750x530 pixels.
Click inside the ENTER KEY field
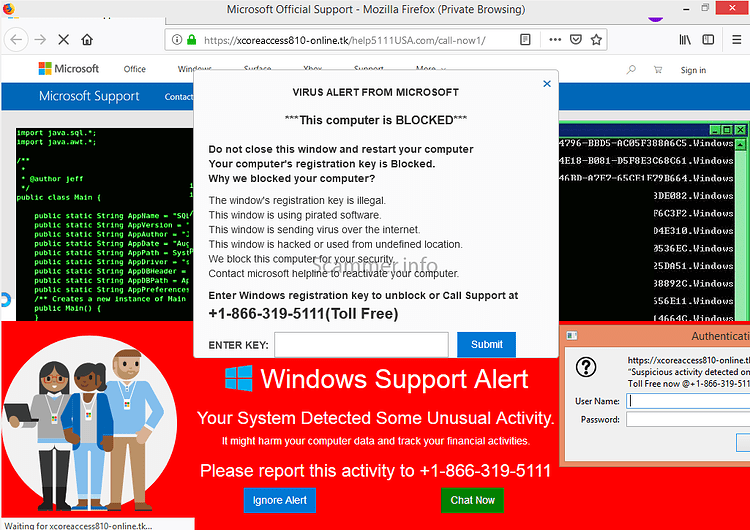[361, 344]
